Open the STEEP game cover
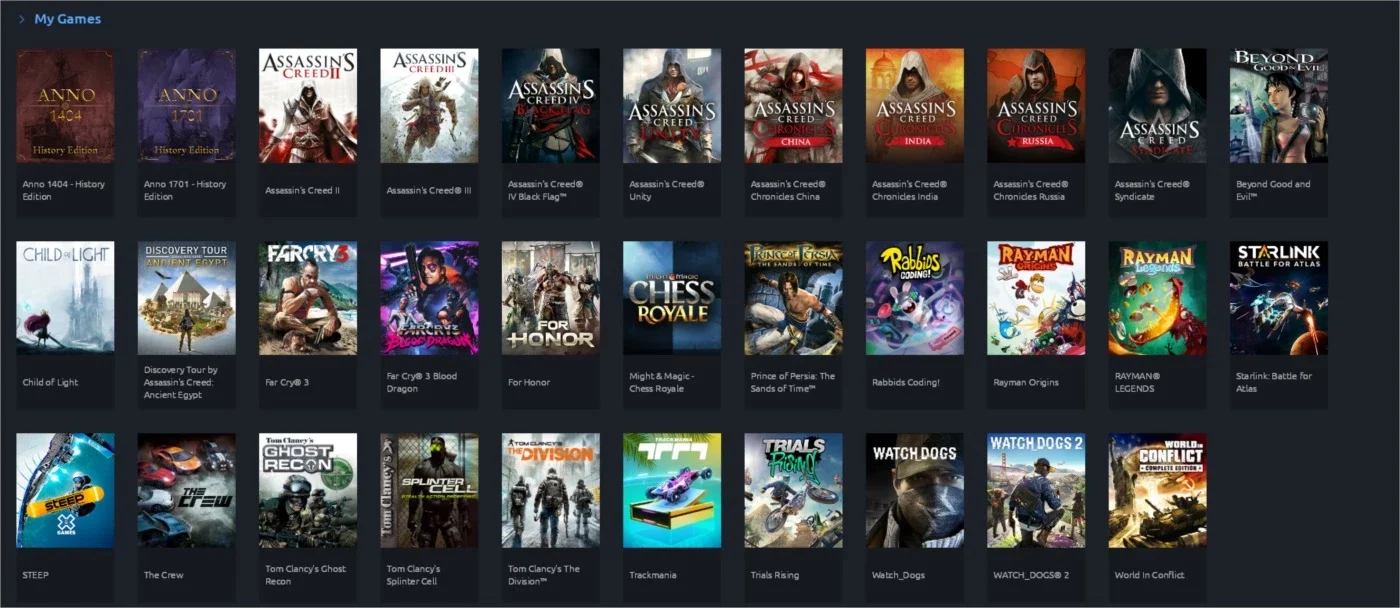 65,490
